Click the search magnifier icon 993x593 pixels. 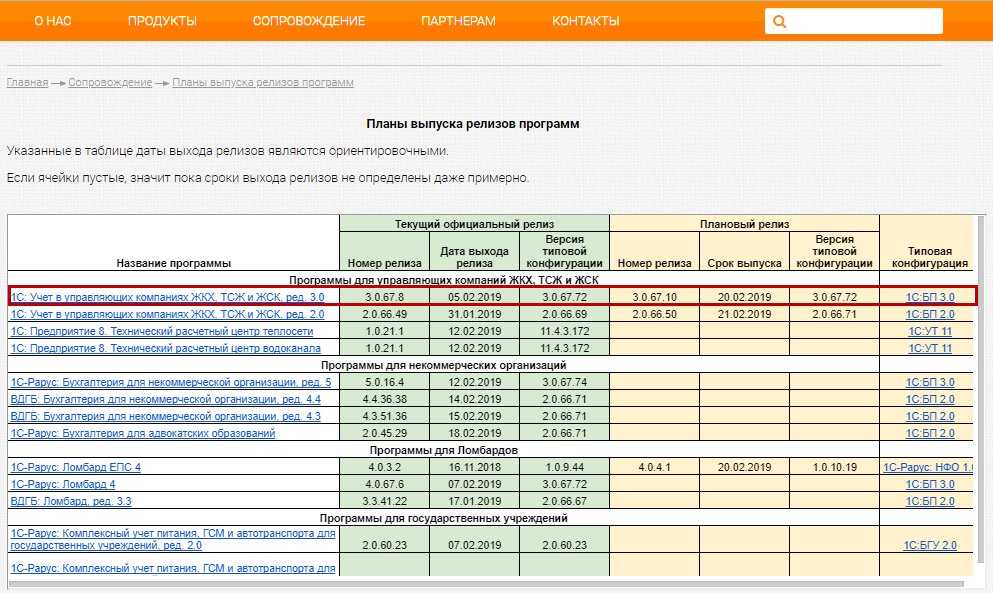click(x=780, y=22)
